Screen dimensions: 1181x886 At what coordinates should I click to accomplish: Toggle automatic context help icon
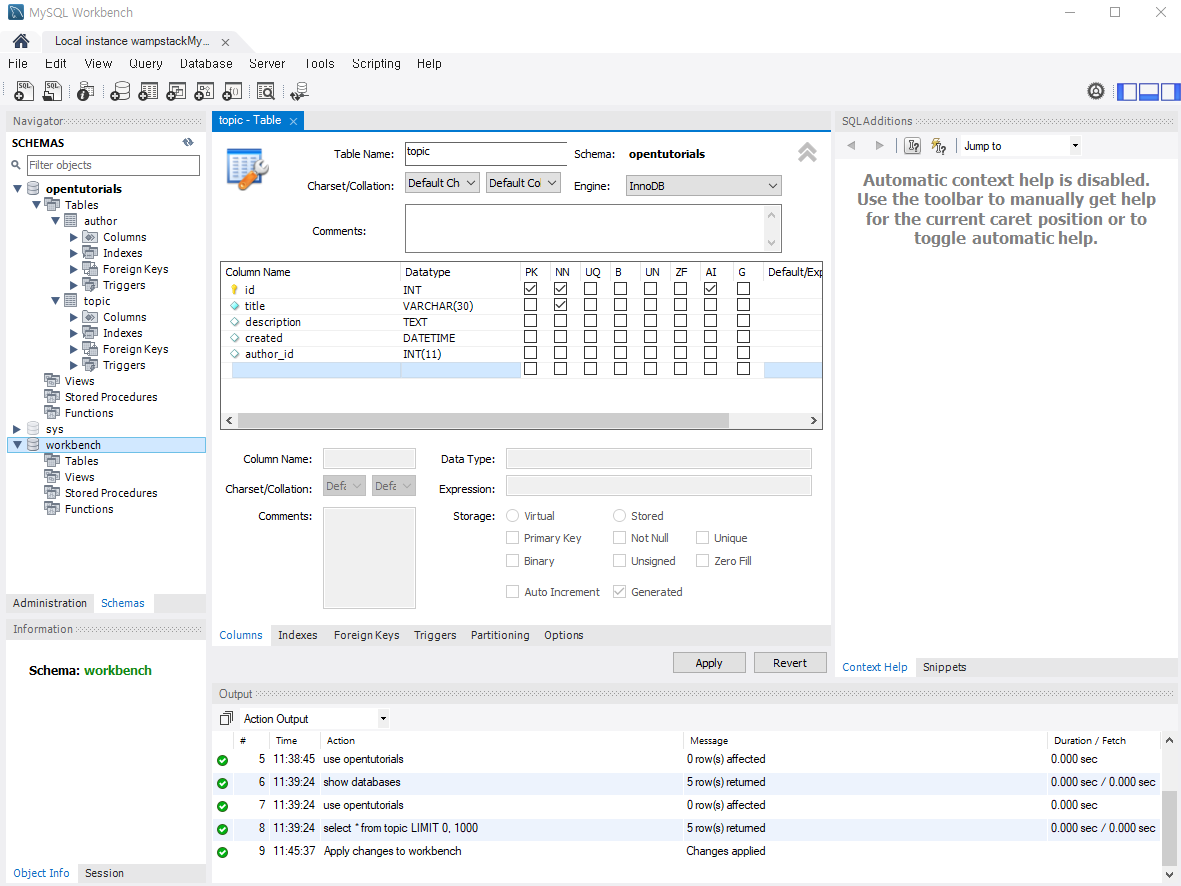pos(938,145)
